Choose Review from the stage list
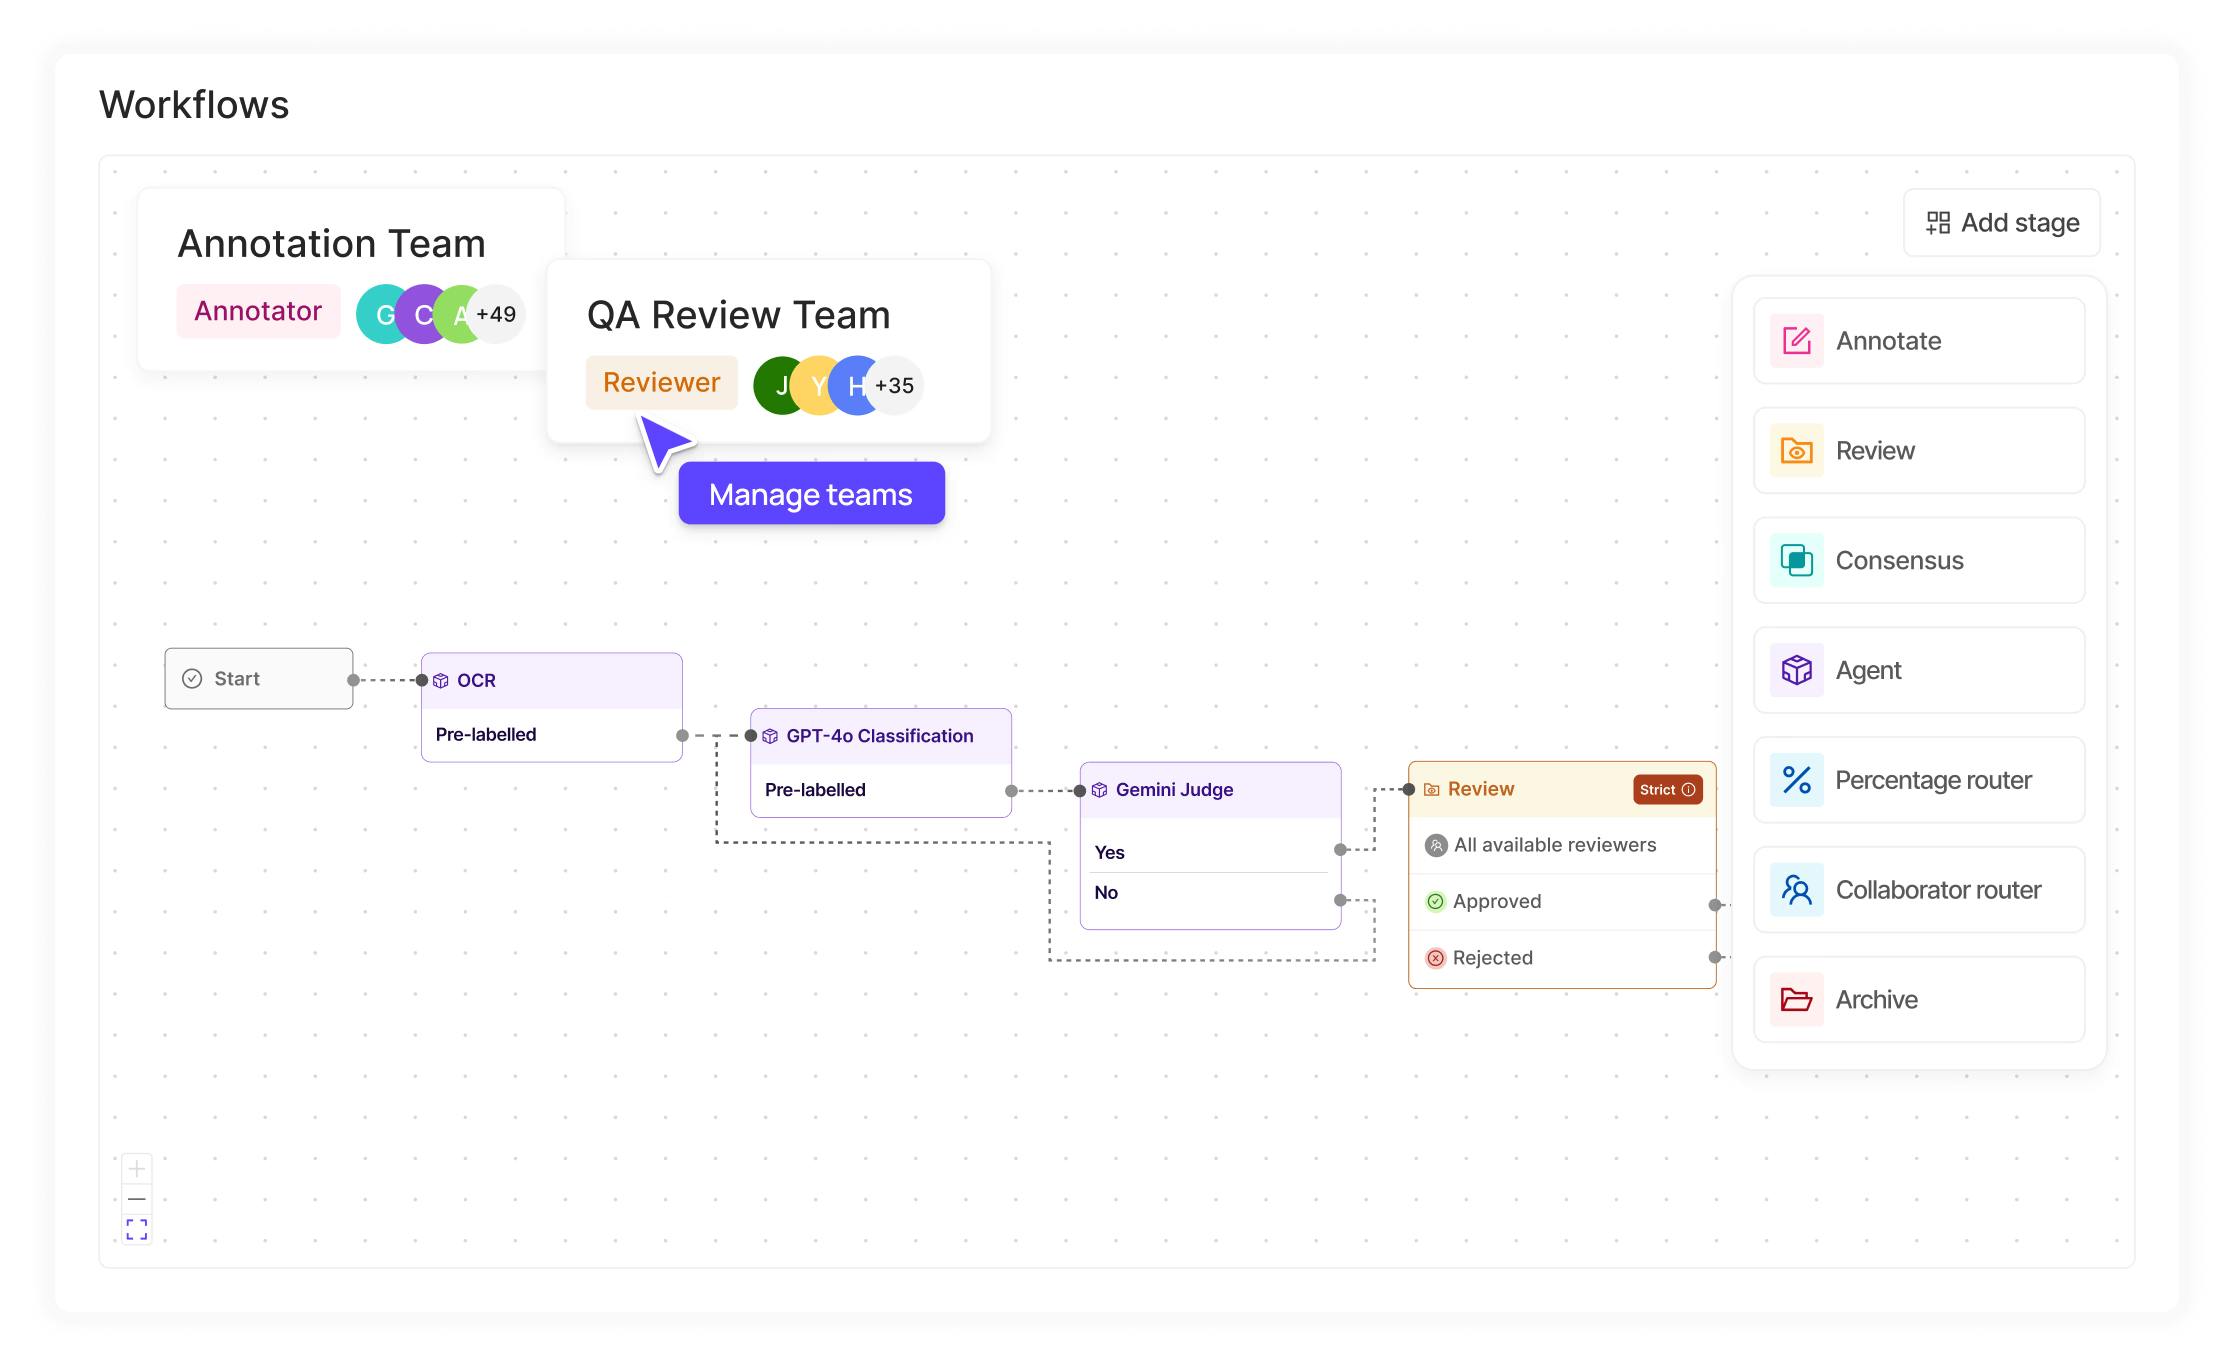The height and width of the screenshot is (1368, 2234). click(1919, 451)
